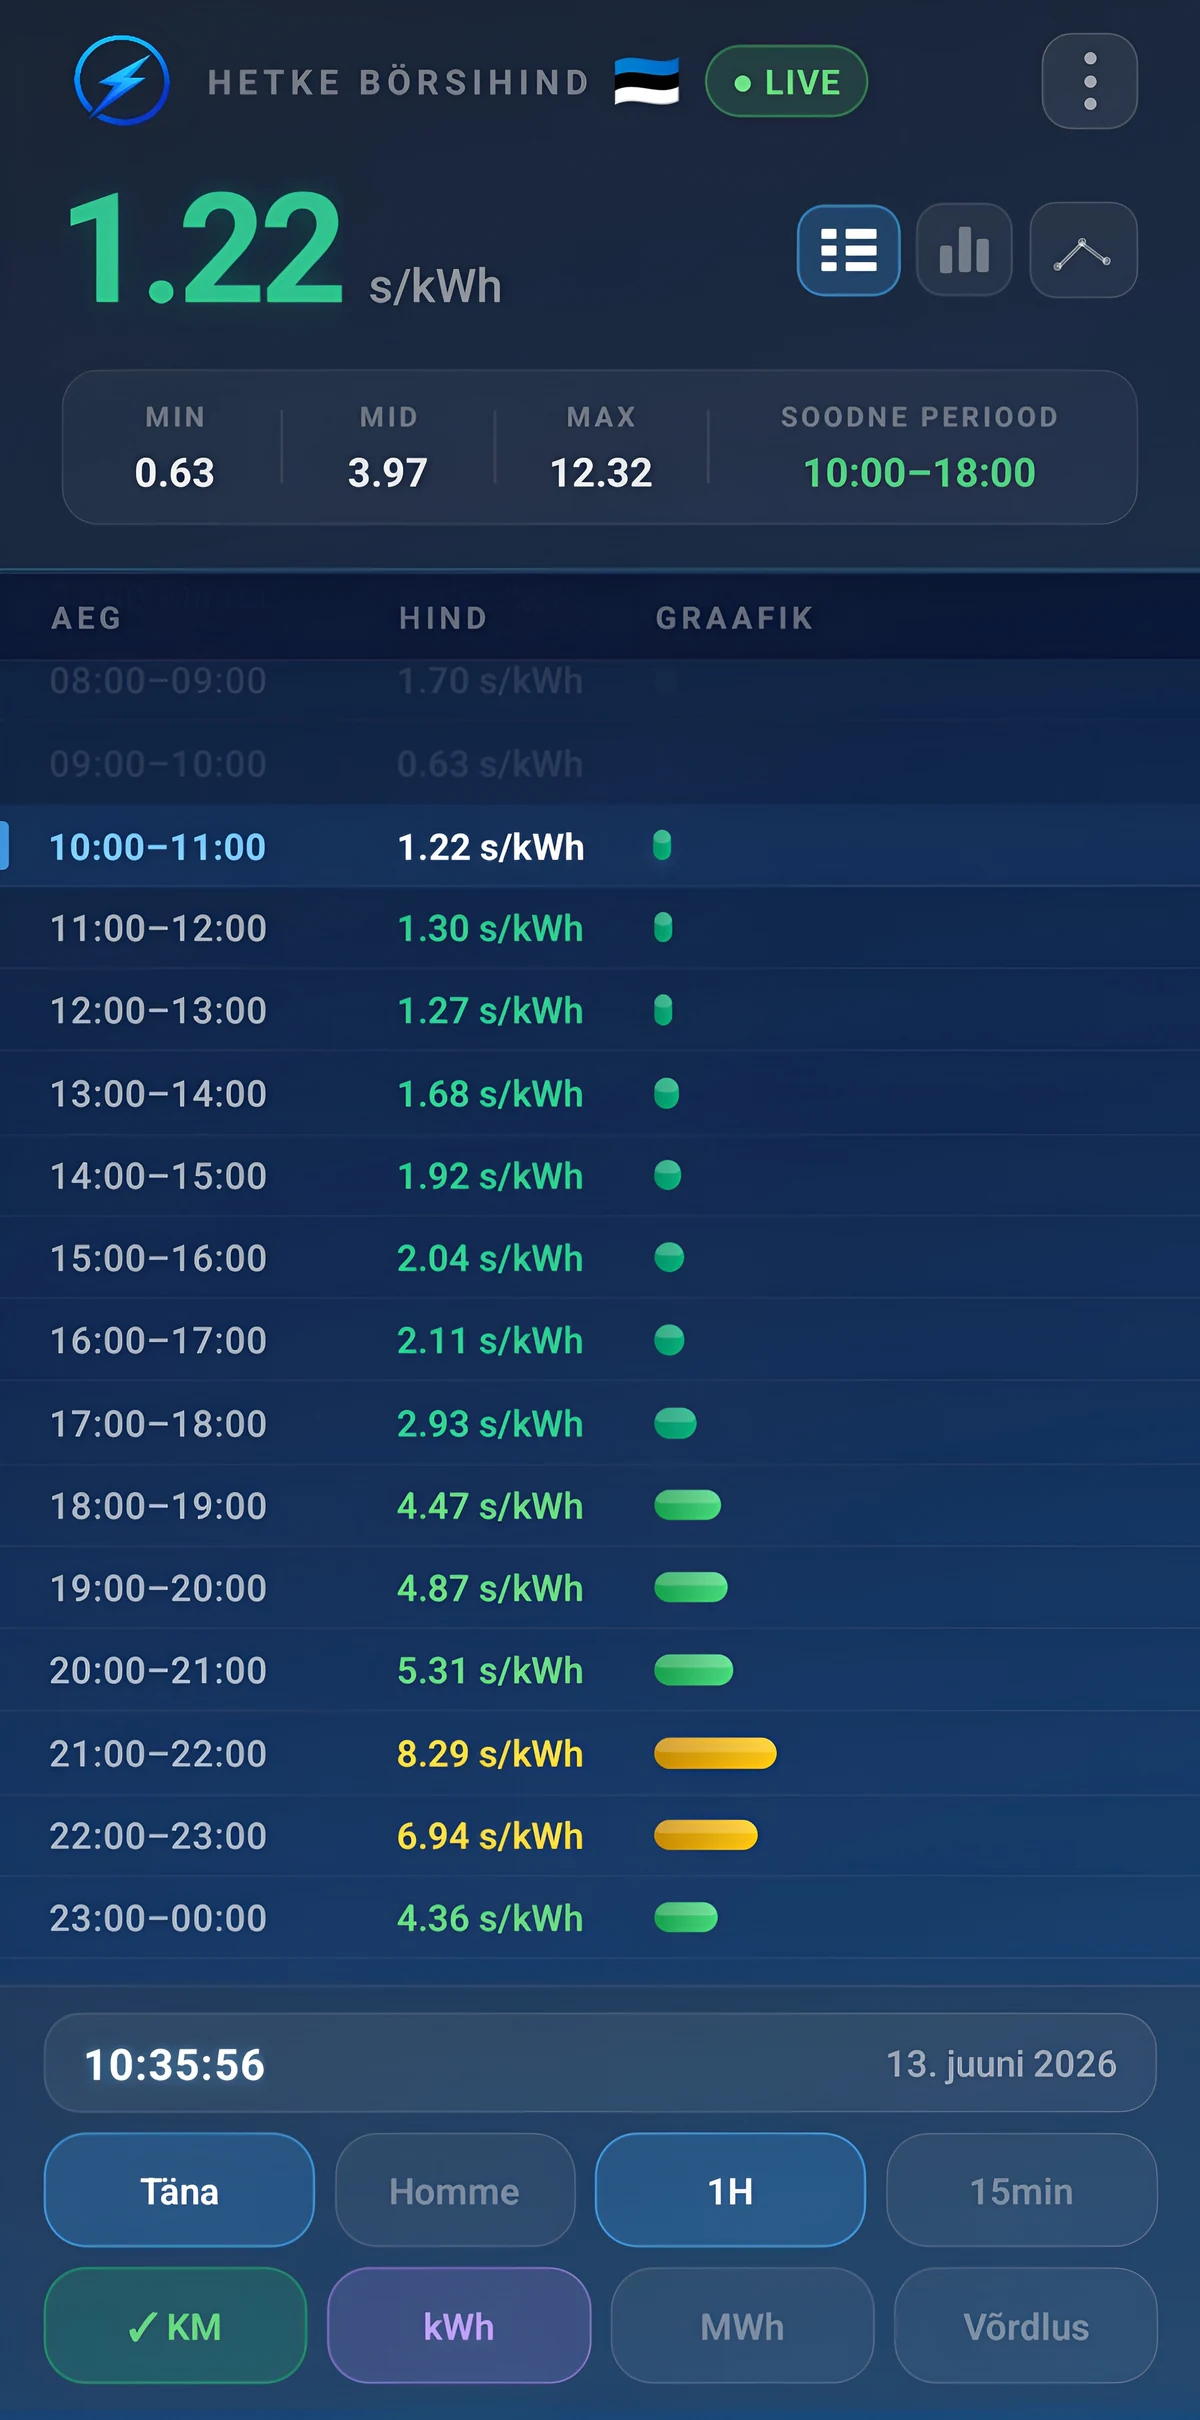The image size is (1200, 2420).
Task: Choose the 1H interval button
Action: pos(730,2191)
